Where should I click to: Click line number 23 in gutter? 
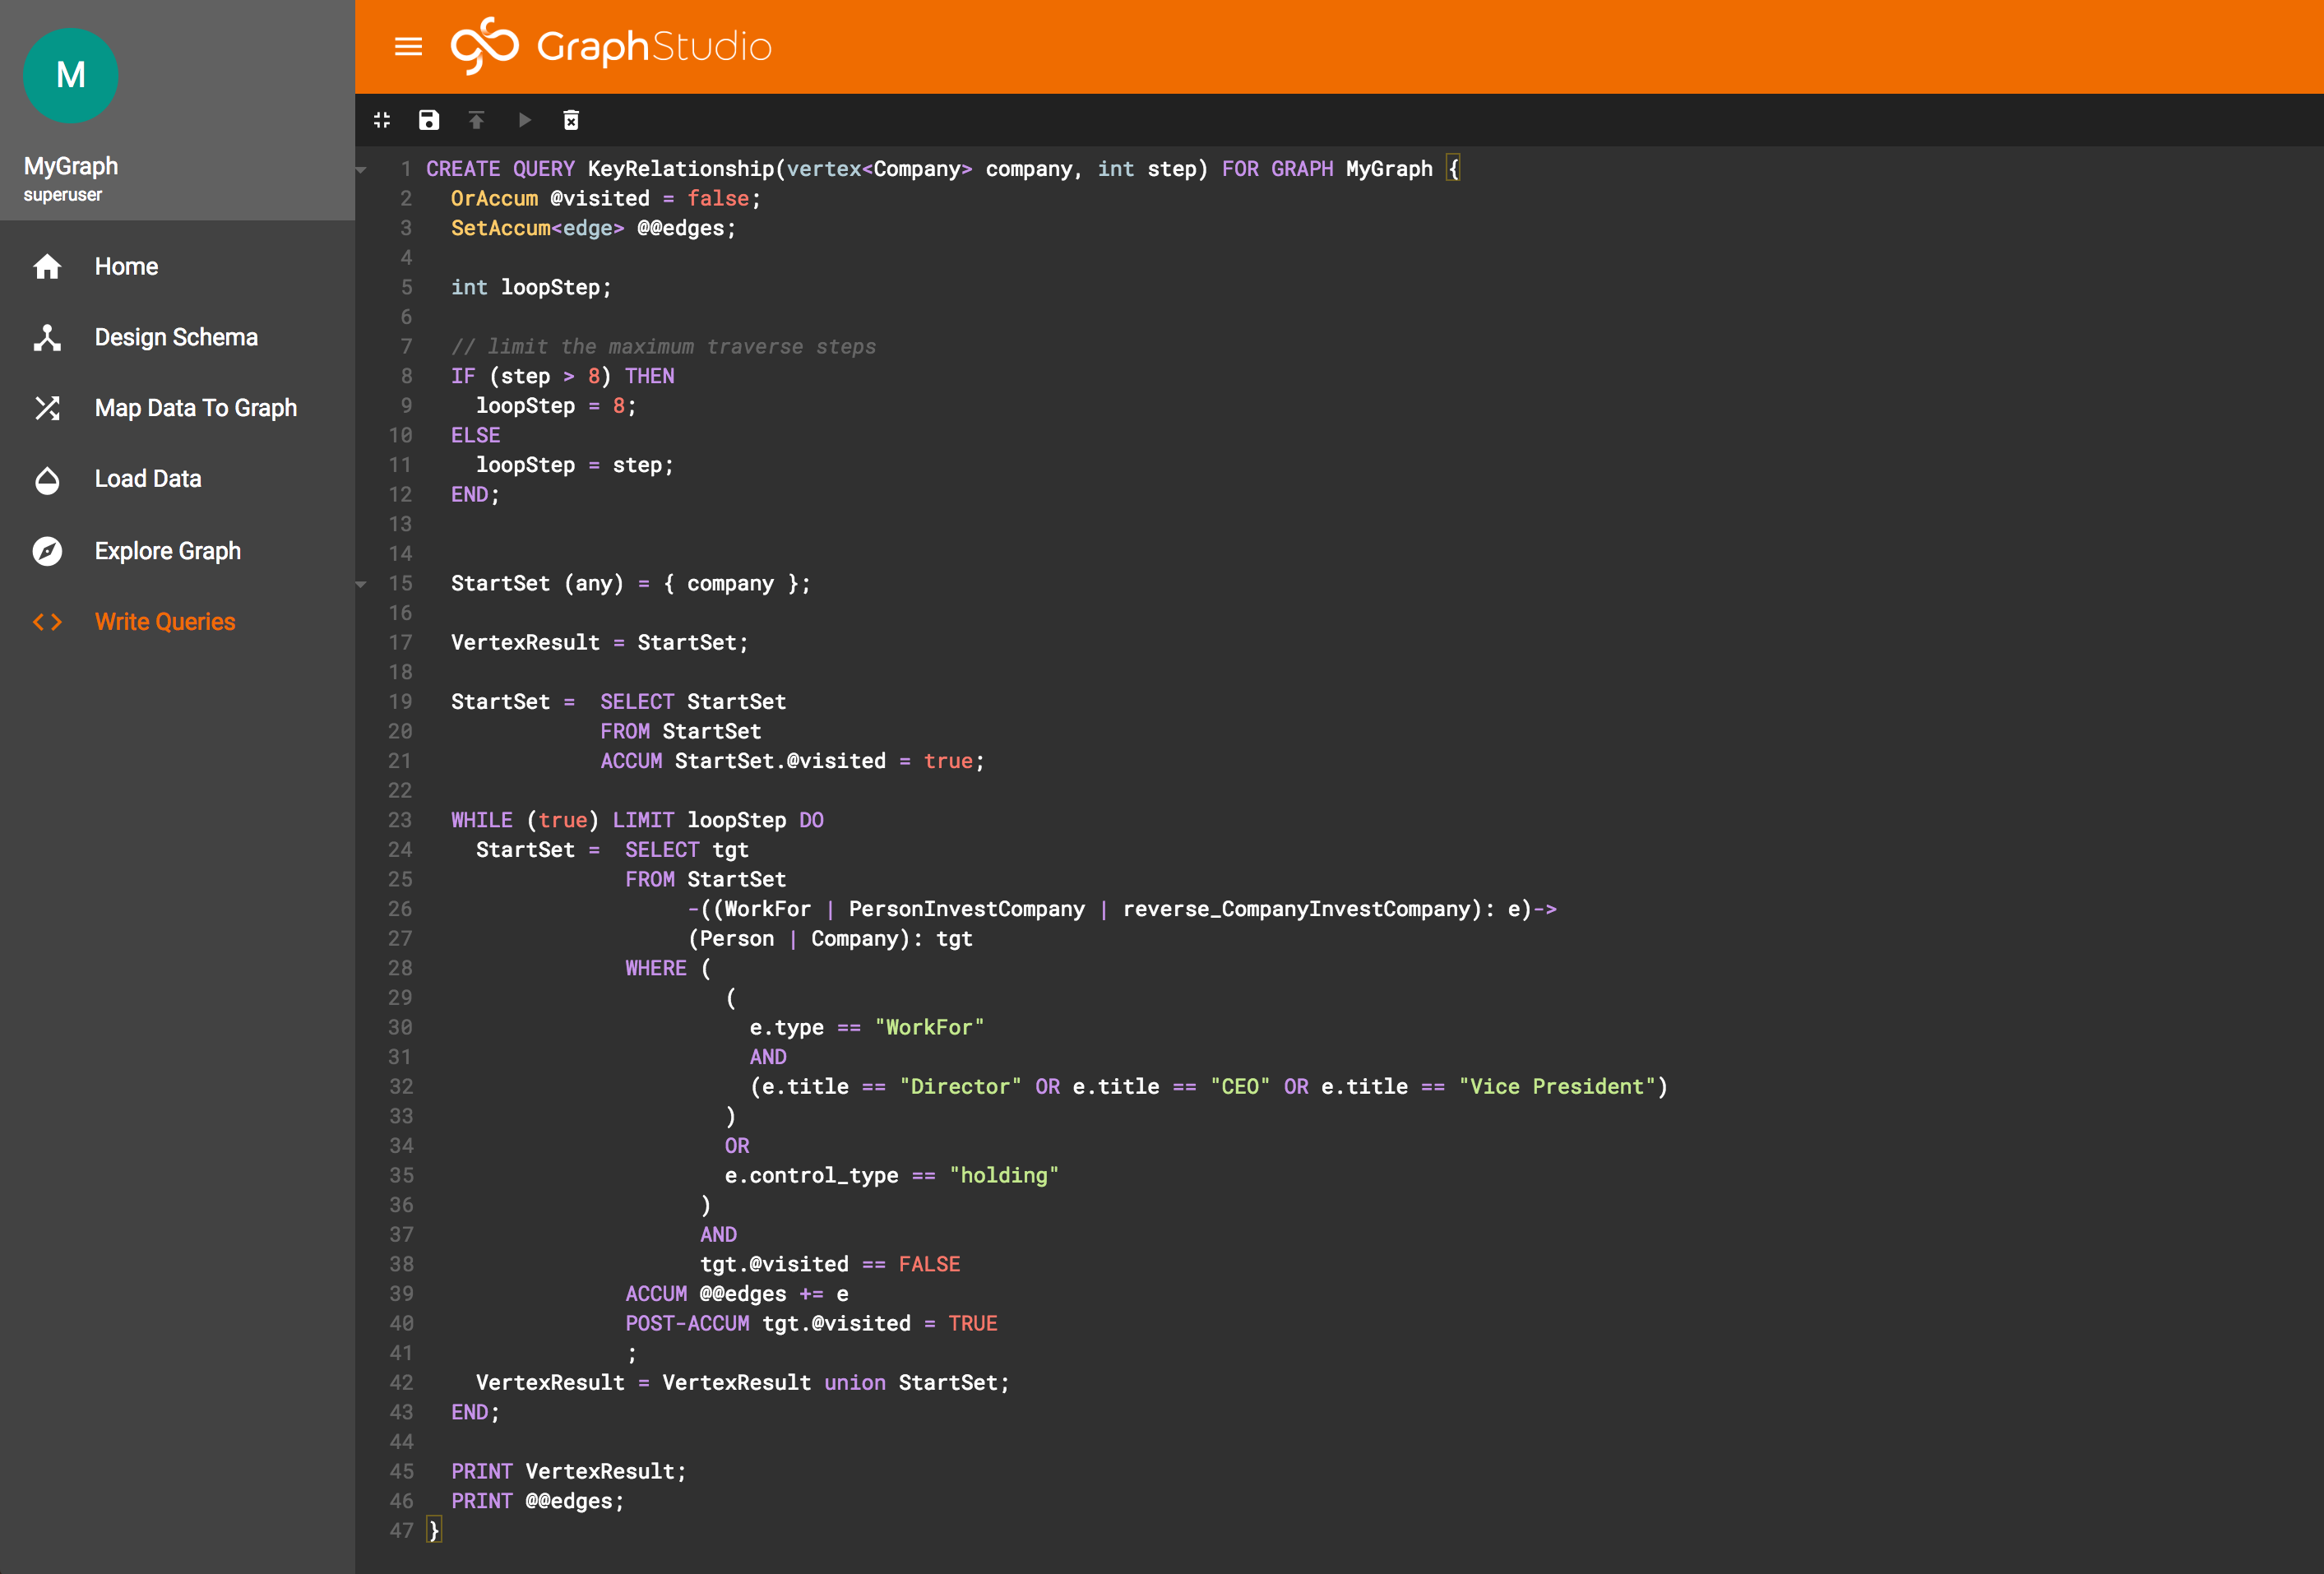tap(400, 820)
